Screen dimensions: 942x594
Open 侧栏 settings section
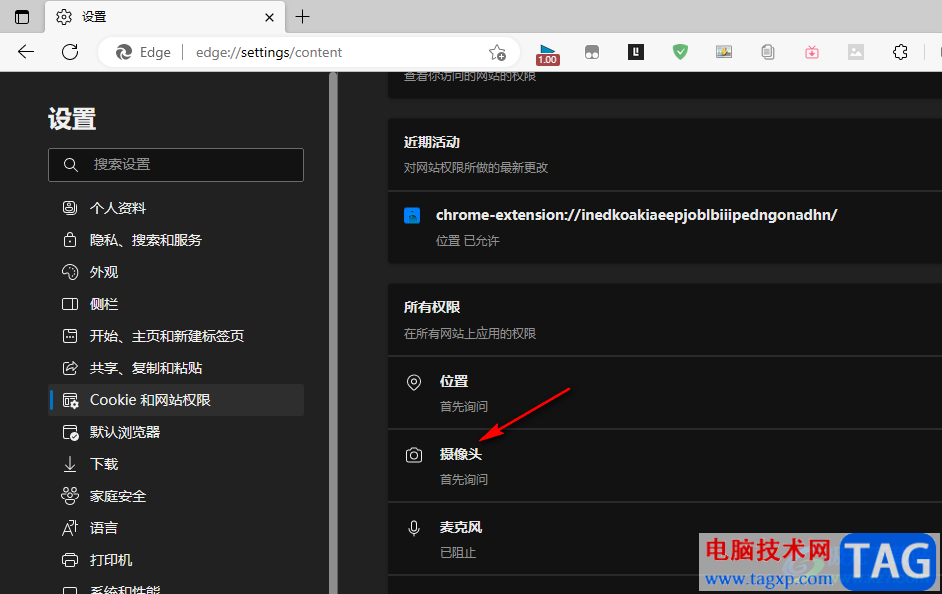click(176, 304)
